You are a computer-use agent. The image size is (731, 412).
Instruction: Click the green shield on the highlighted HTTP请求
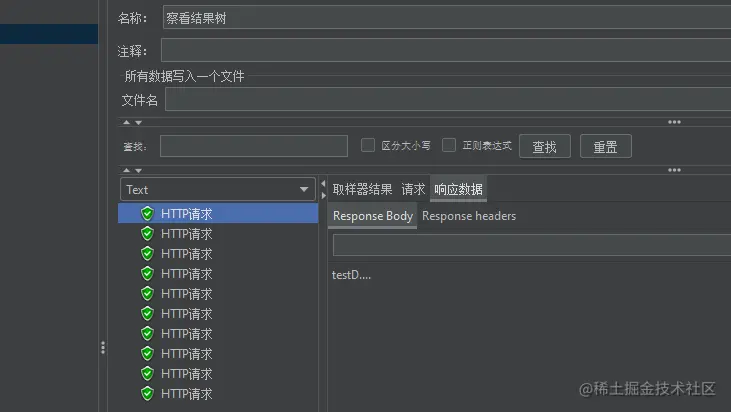click(x=147, y=213)
